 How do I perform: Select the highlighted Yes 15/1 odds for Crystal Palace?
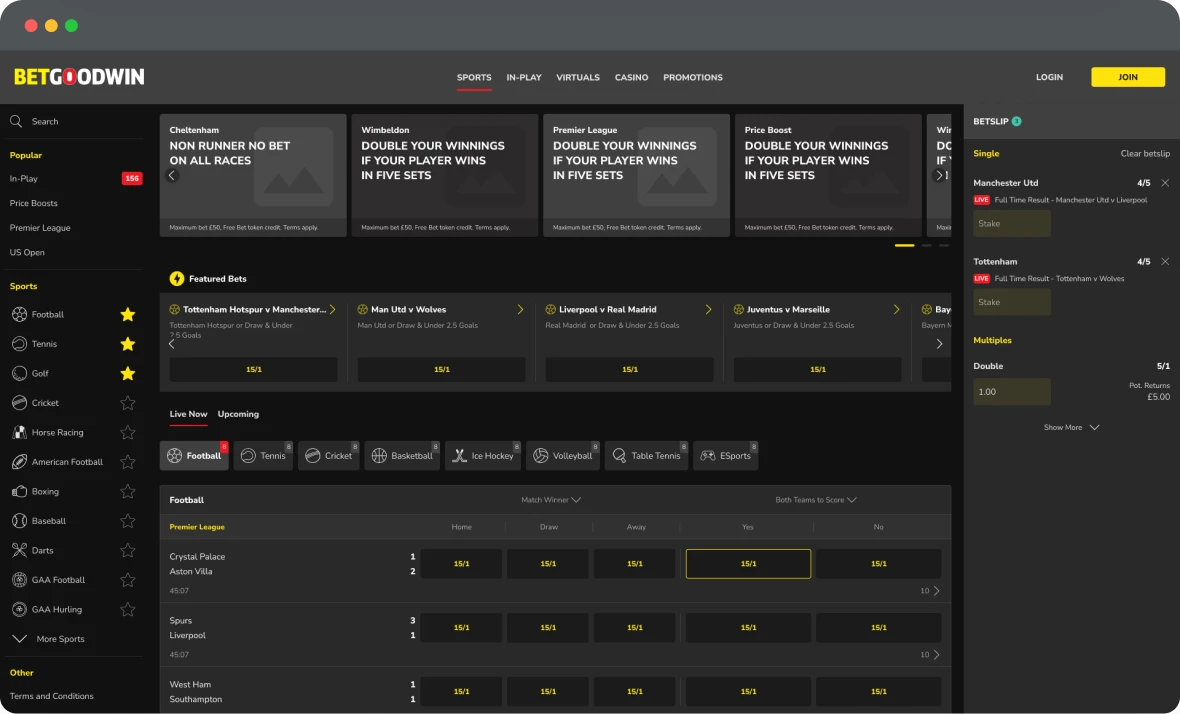[748, 564]
